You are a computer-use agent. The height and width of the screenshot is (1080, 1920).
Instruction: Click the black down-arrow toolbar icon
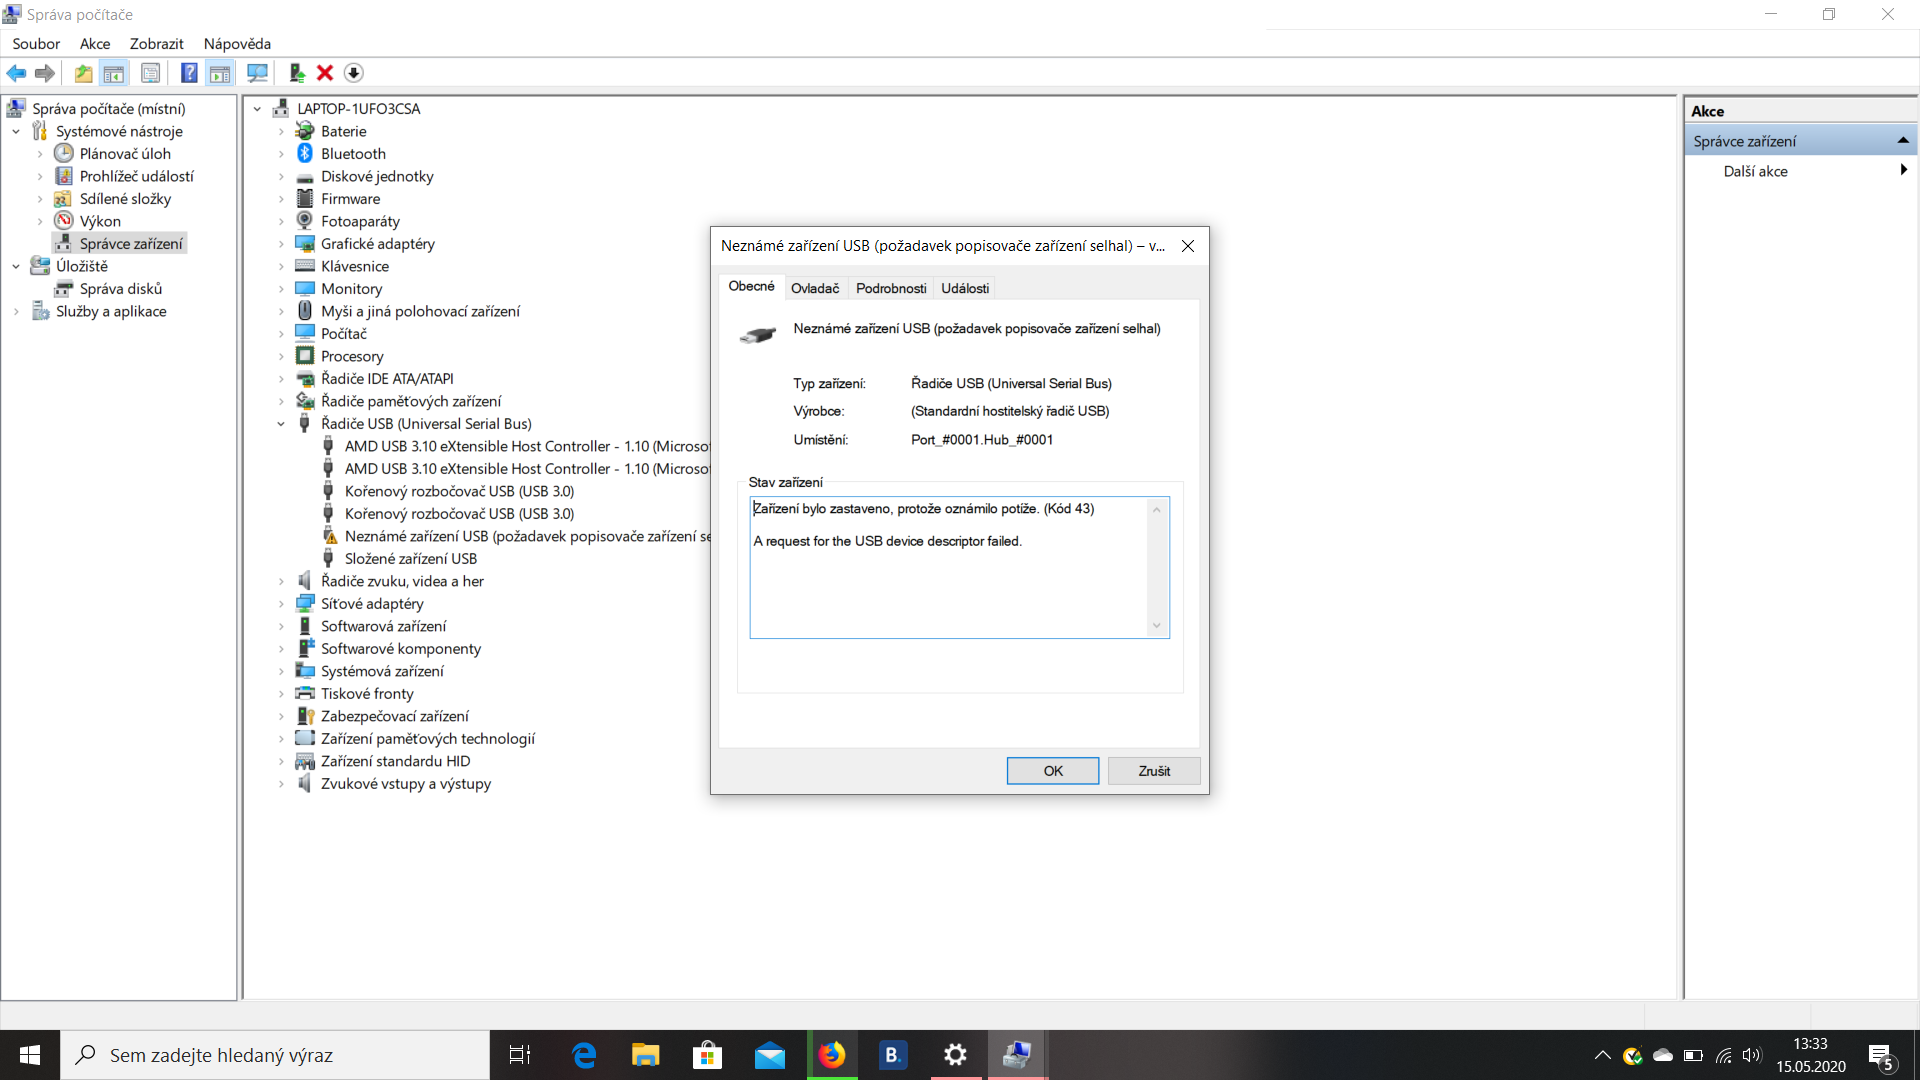point(353,73)
